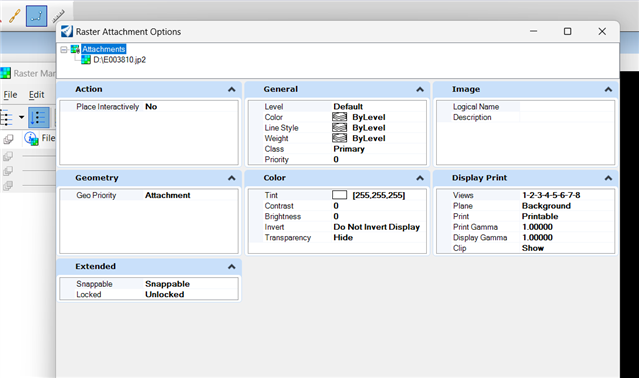Image resolution: width=639 pixels, height=378 pixels.
Task: Collapse the Attachments tree node
Action: coord(64,50)
